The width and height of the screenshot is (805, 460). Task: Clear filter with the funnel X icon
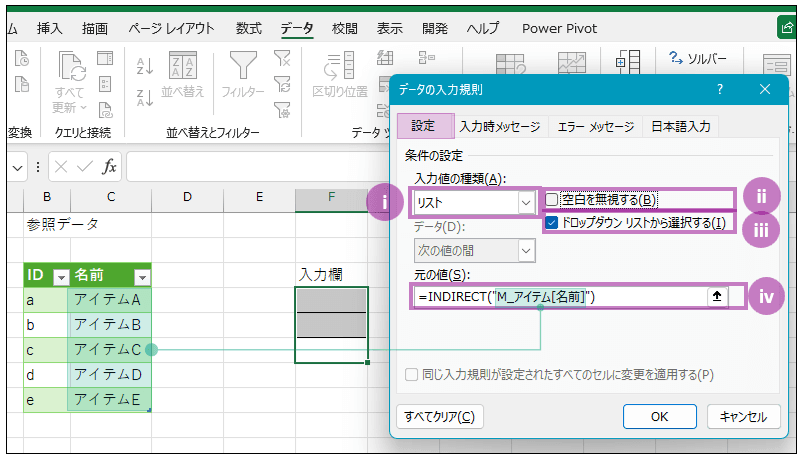[282, 59]
